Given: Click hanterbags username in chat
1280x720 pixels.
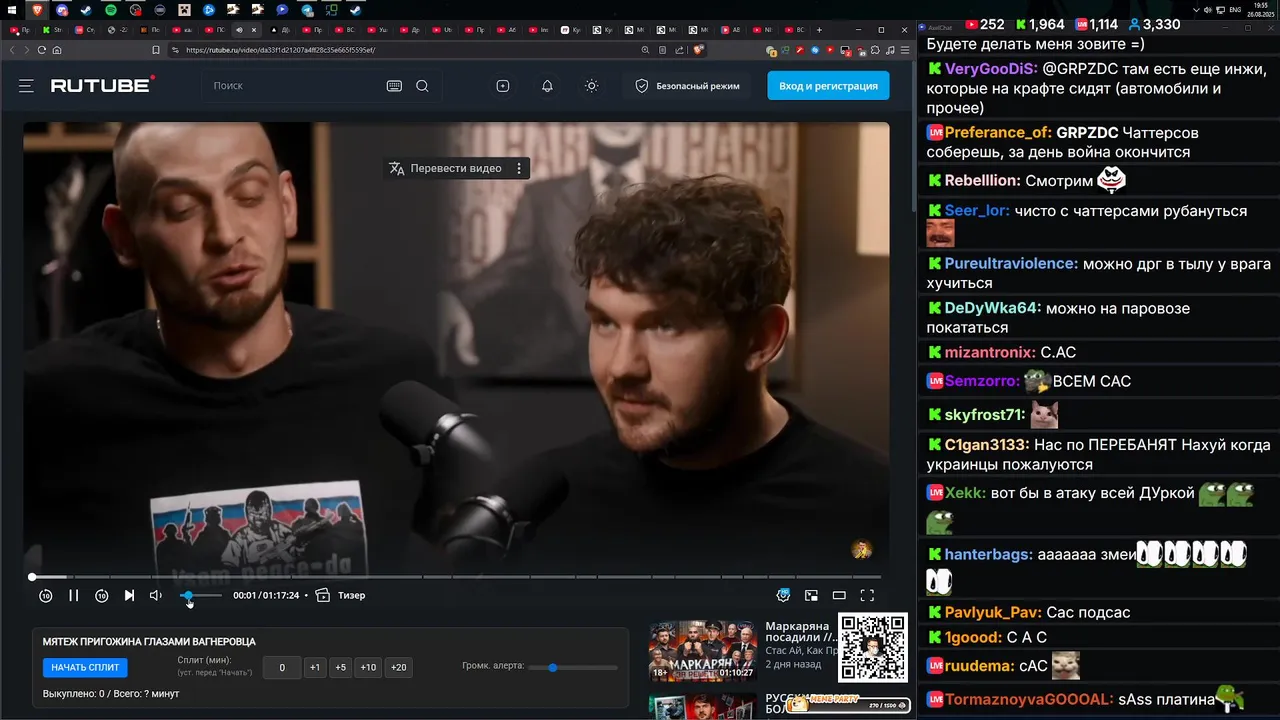Looking at the screenshot, I should click(989, 554).
